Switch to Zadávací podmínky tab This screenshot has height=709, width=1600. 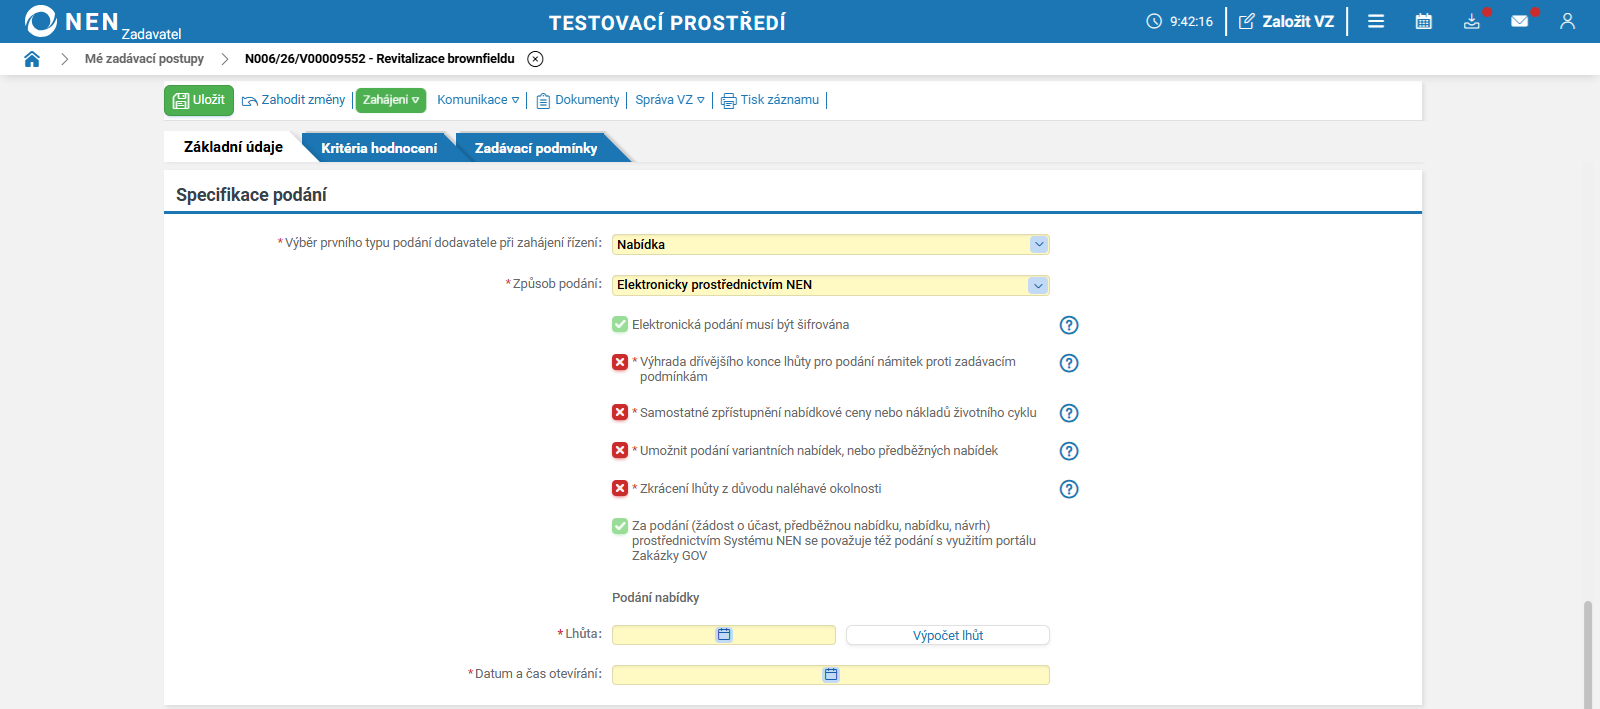[x=536, y=148]
